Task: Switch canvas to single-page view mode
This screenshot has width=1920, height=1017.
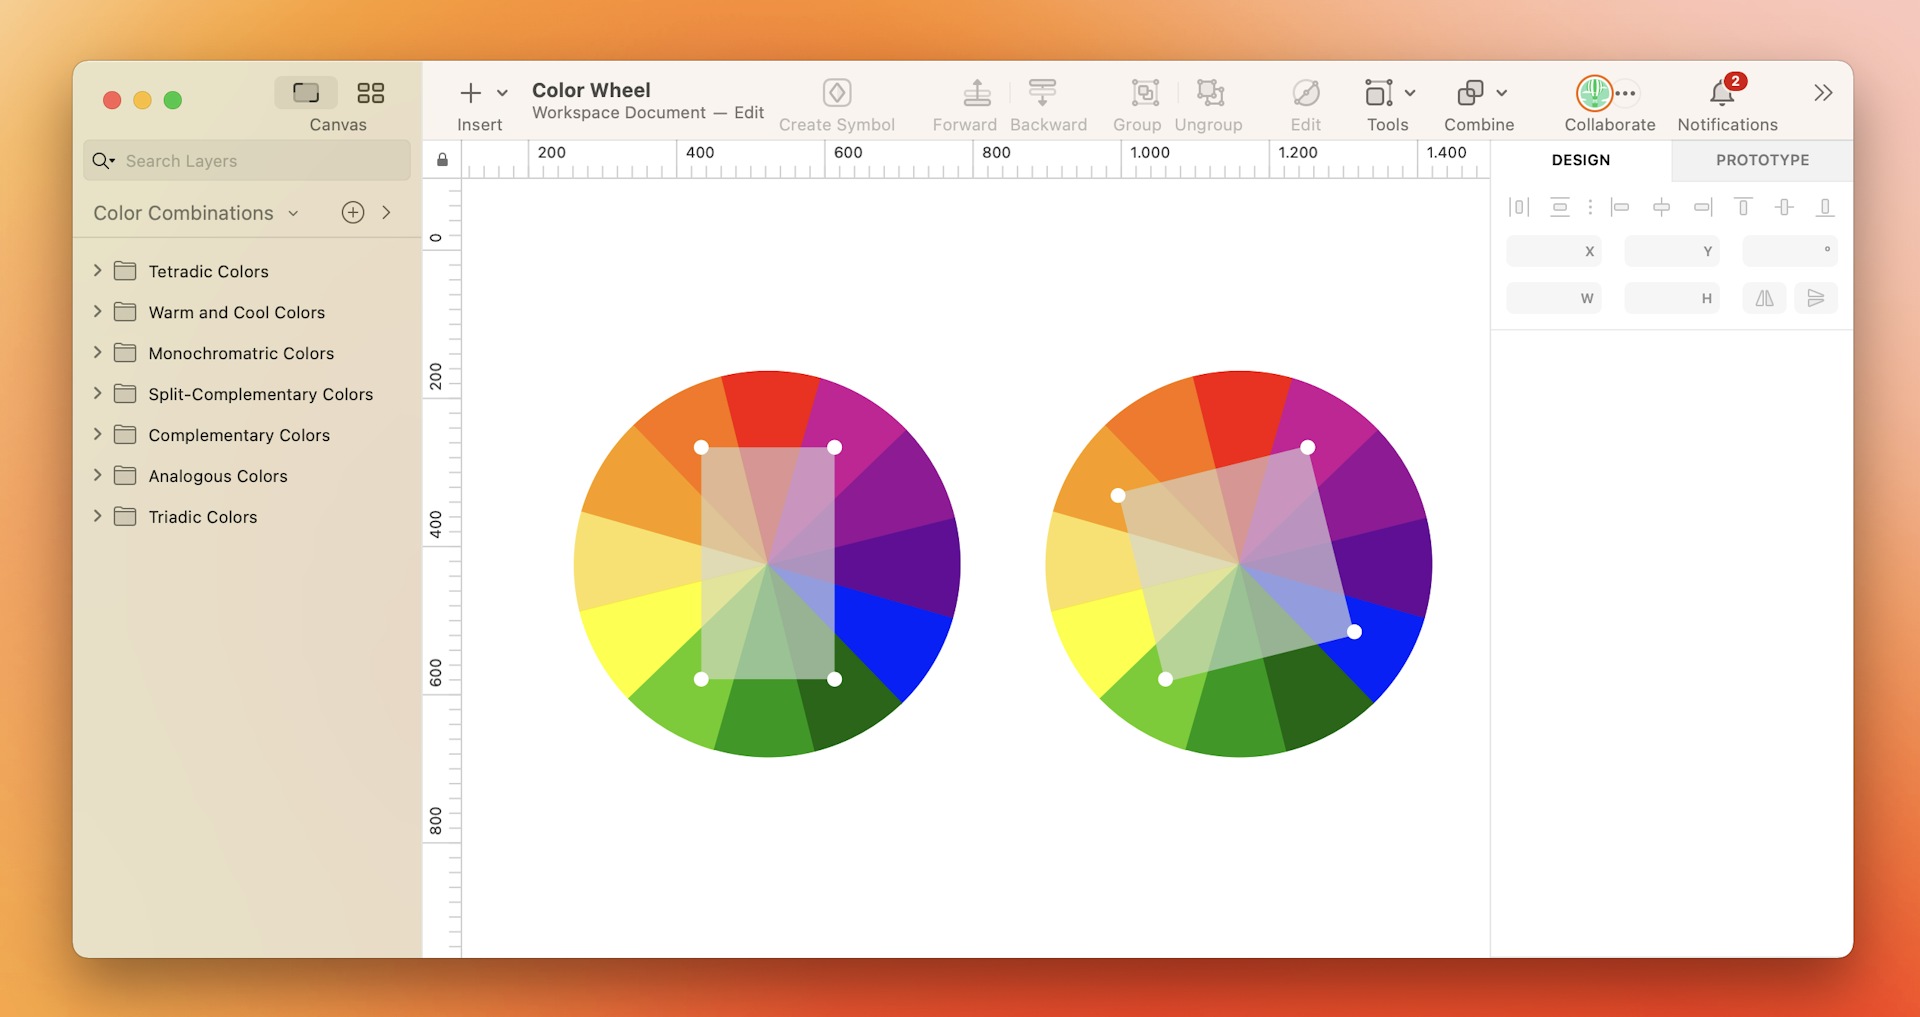Action: coord(306,92)
